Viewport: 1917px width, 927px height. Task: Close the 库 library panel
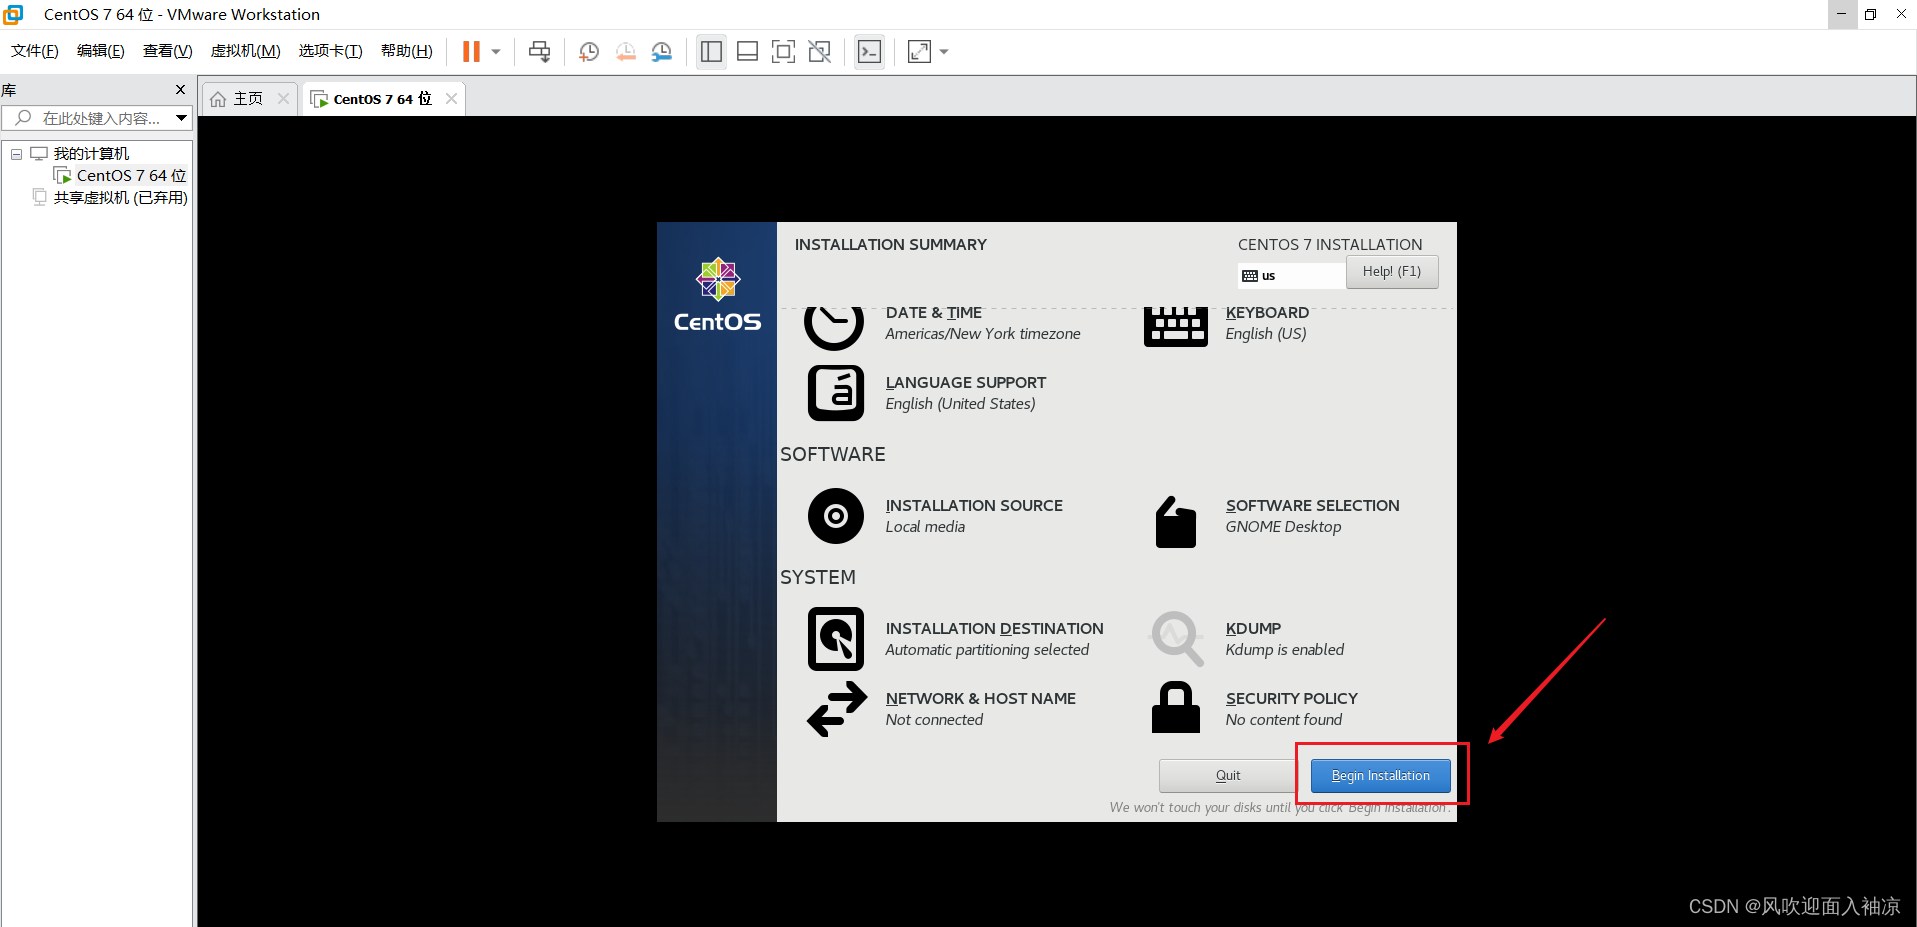(x=181, y=90)
